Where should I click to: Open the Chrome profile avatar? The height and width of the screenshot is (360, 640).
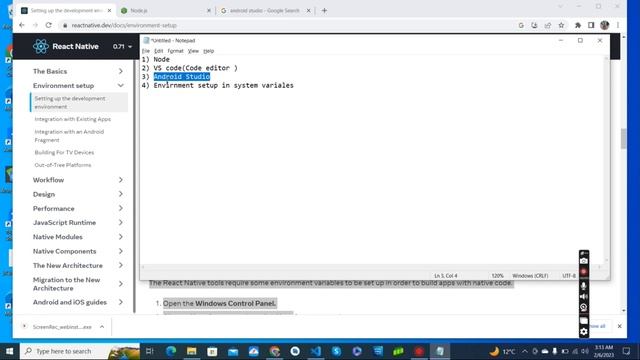tap(604, 25)
